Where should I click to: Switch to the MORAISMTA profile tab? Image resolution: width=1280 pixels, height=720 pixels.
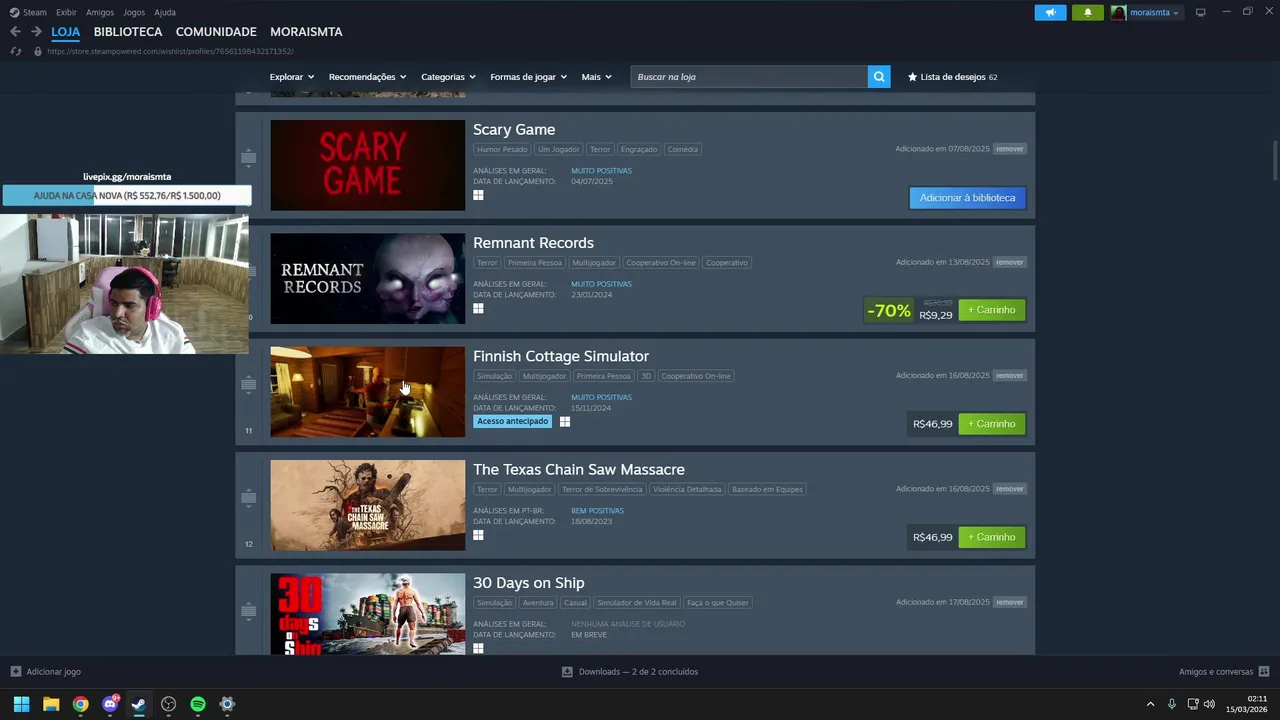[306, 32]
